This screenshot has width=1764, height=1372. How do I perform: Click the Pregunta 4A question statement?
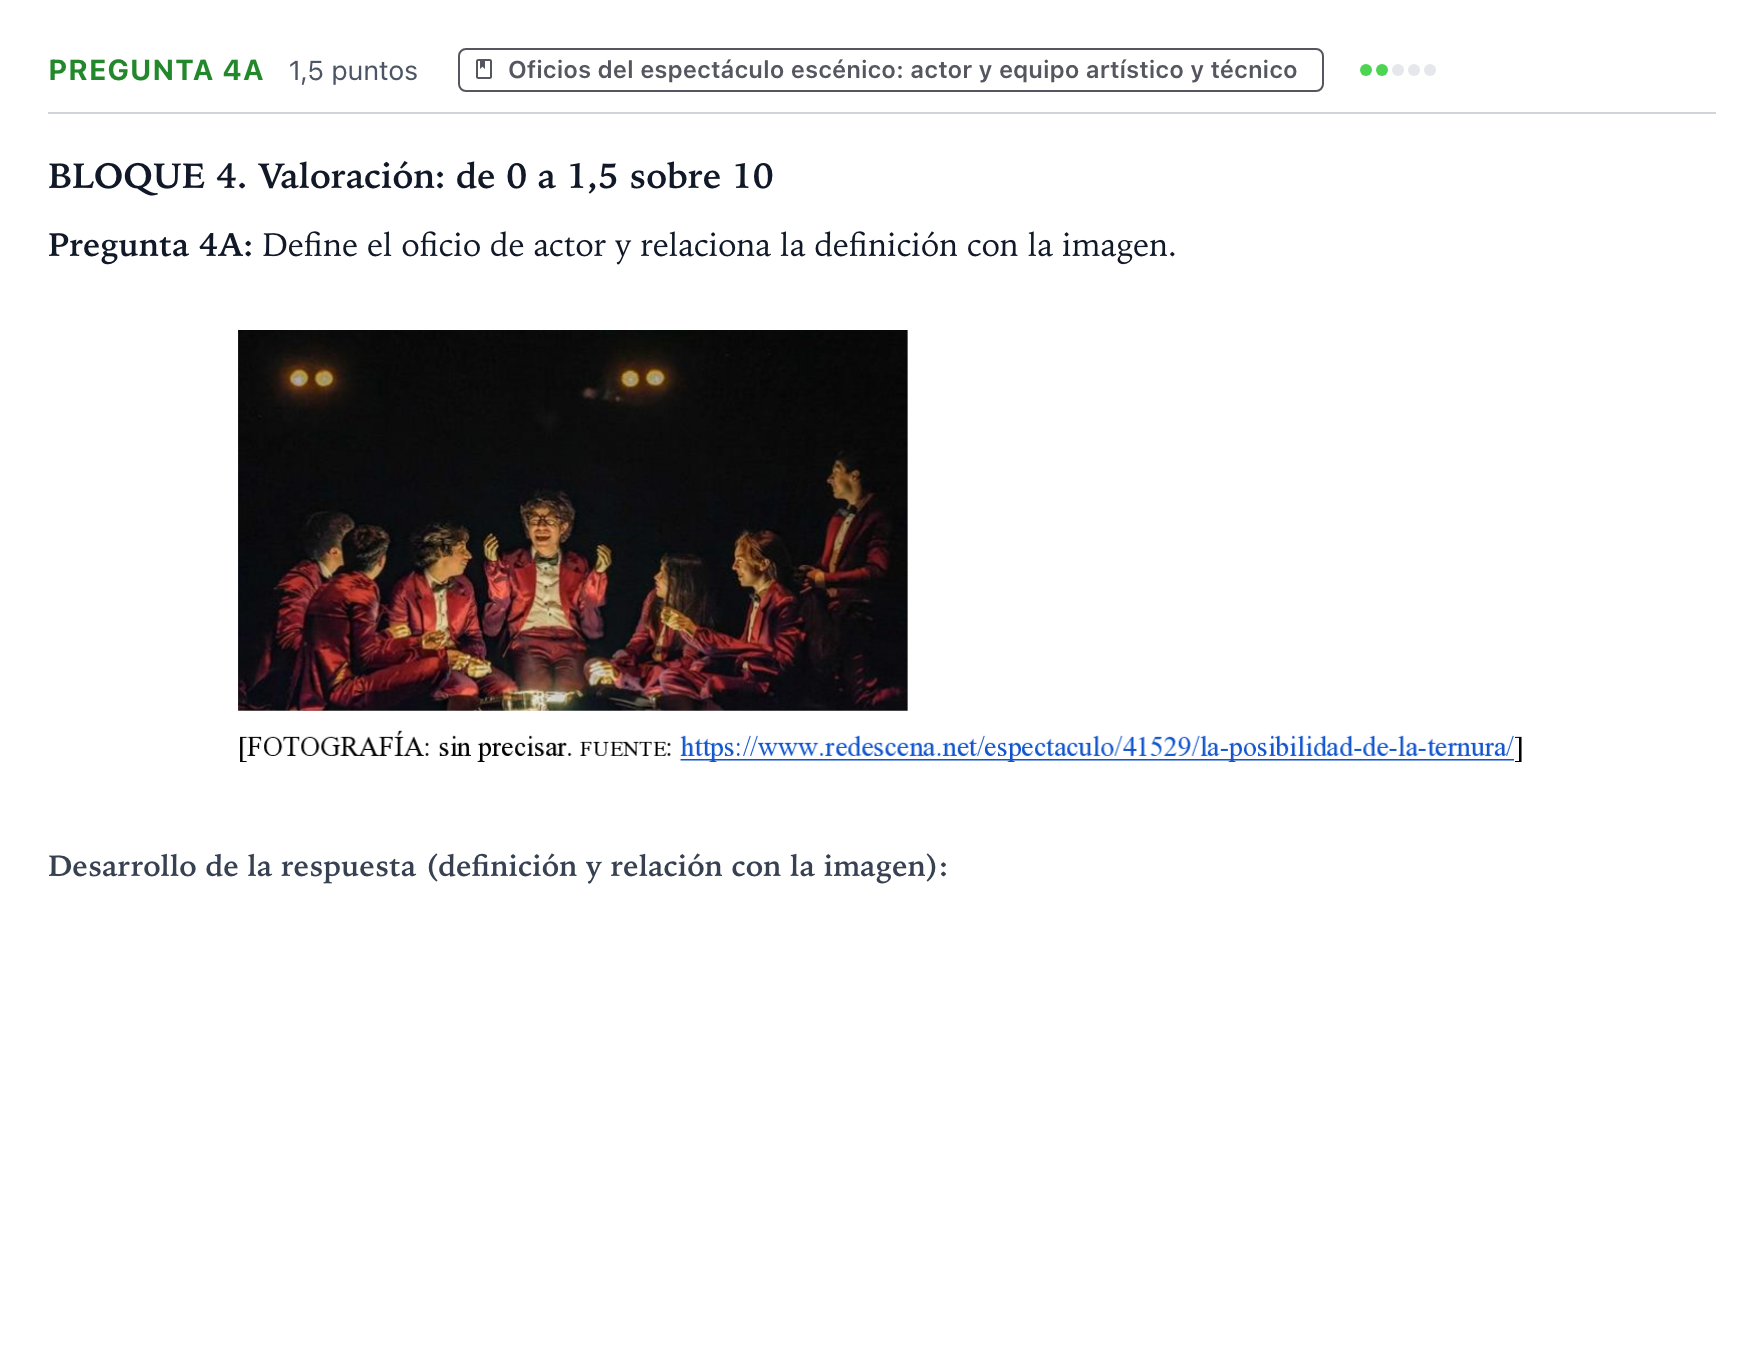tap(612, 245)
